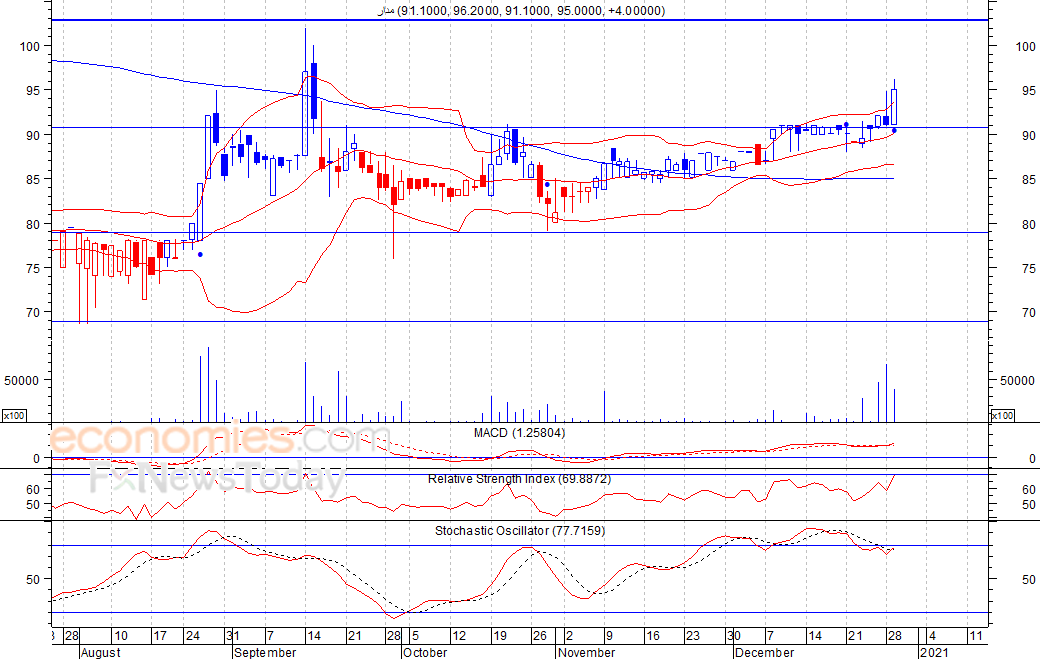The width and height of the screenshot is (1040, 659).
Task: Select the MACD (1.25804) indicator label
Action: 519,433
